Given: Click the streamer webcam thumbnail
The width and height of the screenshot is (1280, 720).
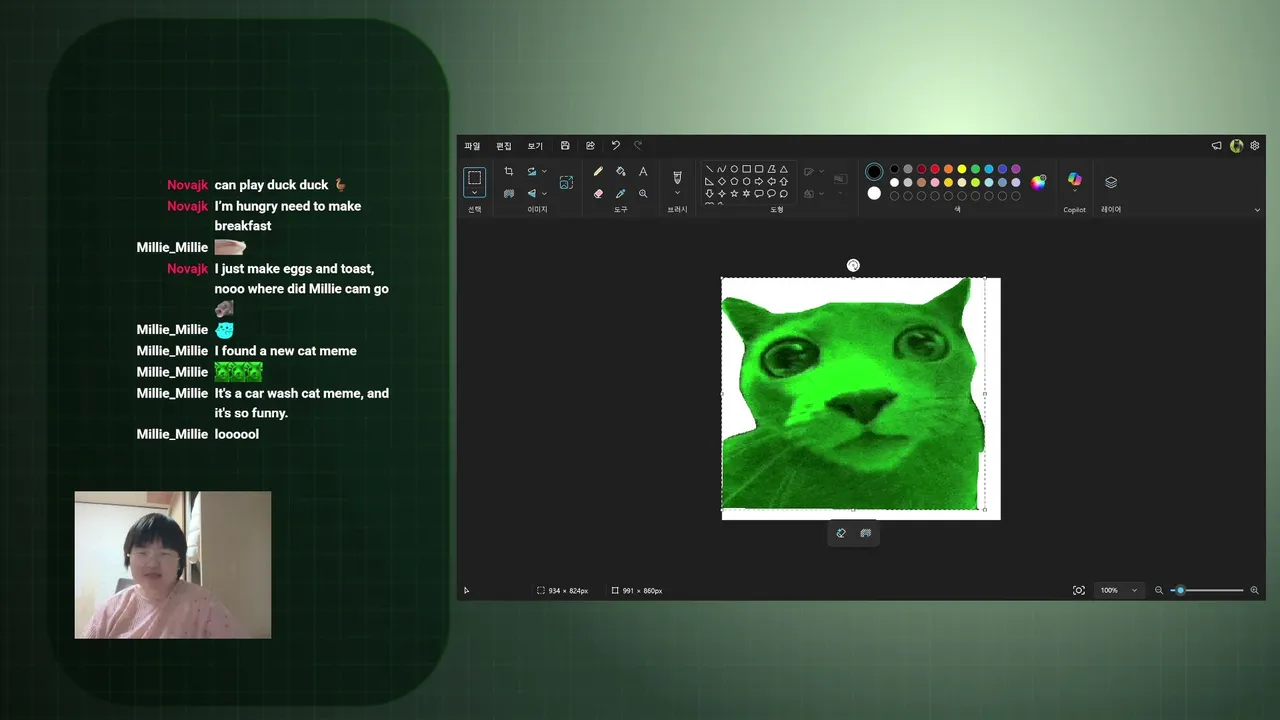Looking at the screenshot, I should click(173, 565).
